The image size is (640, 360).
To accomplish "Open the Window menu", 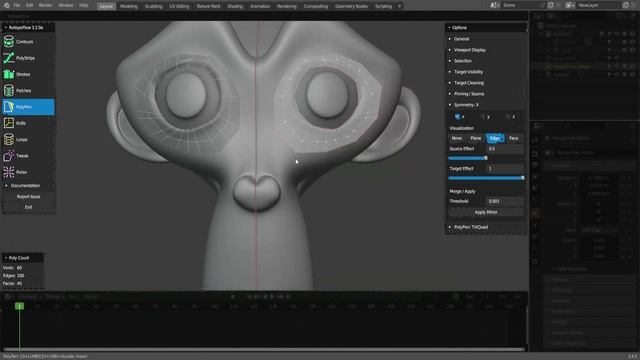I will pyautogui.click(x=65, y=6).
